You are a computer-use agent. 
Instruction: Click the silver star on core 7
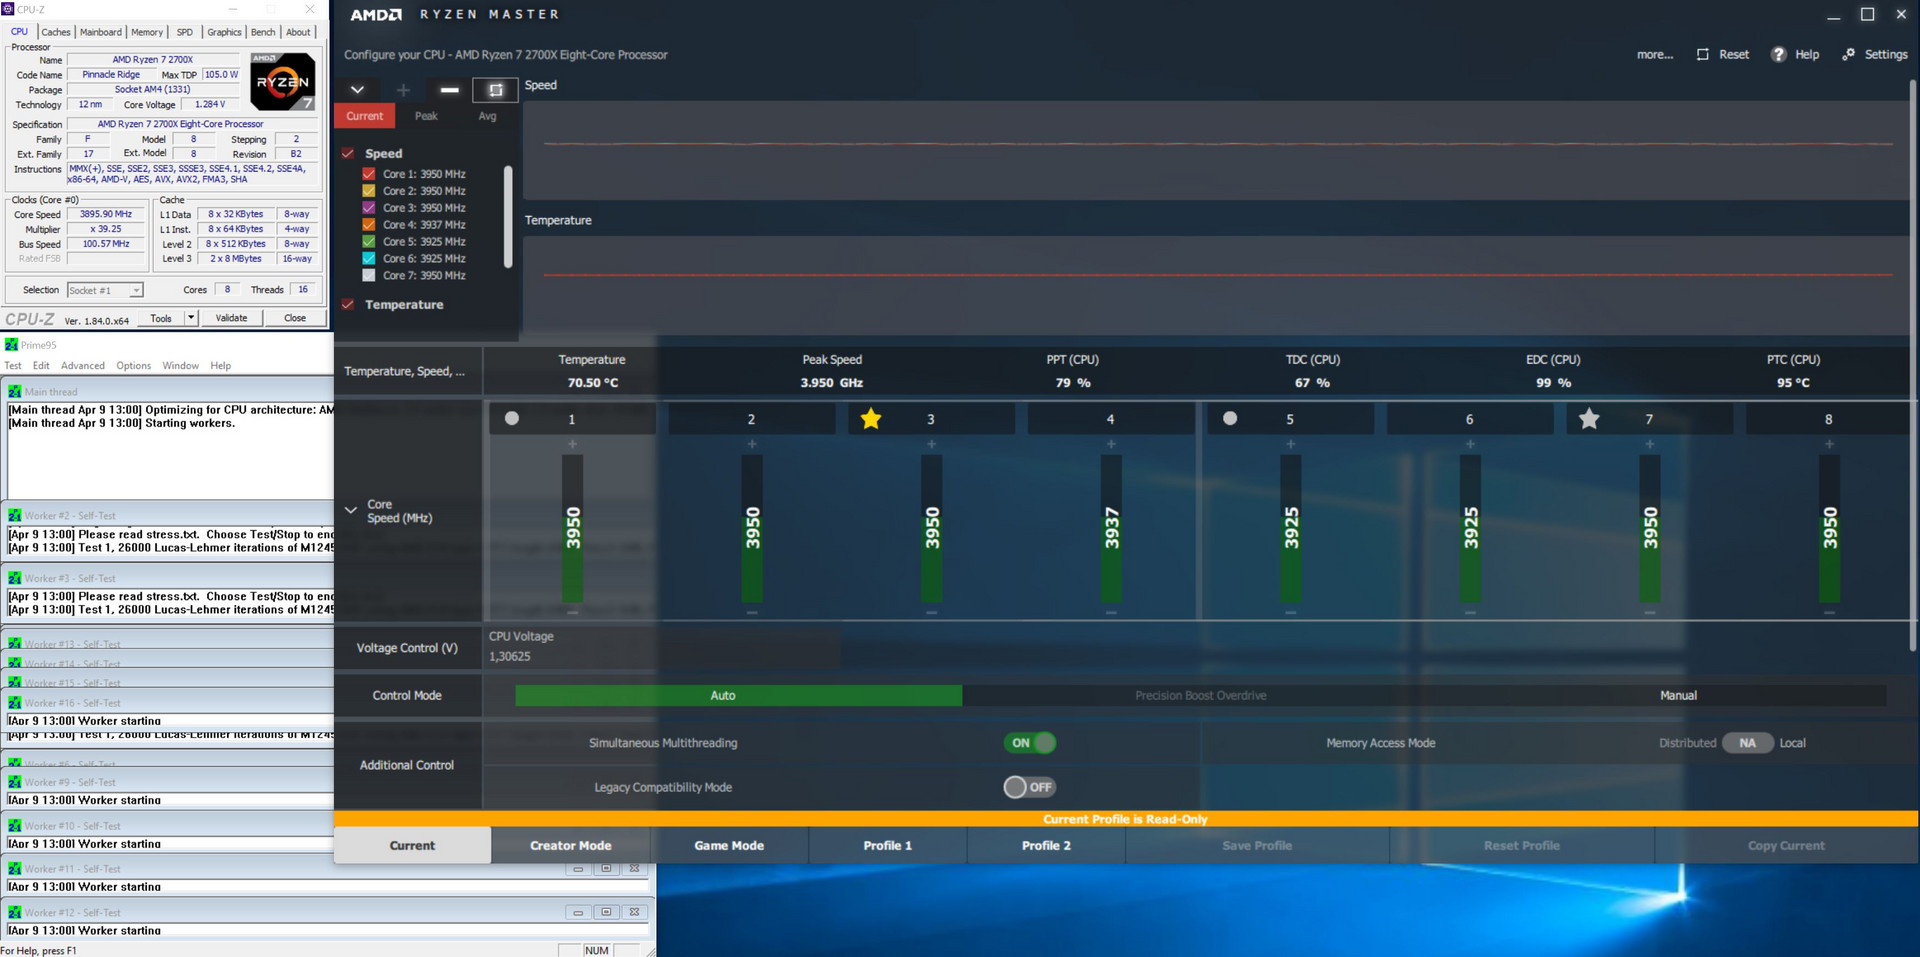(x=1589, y=419)
